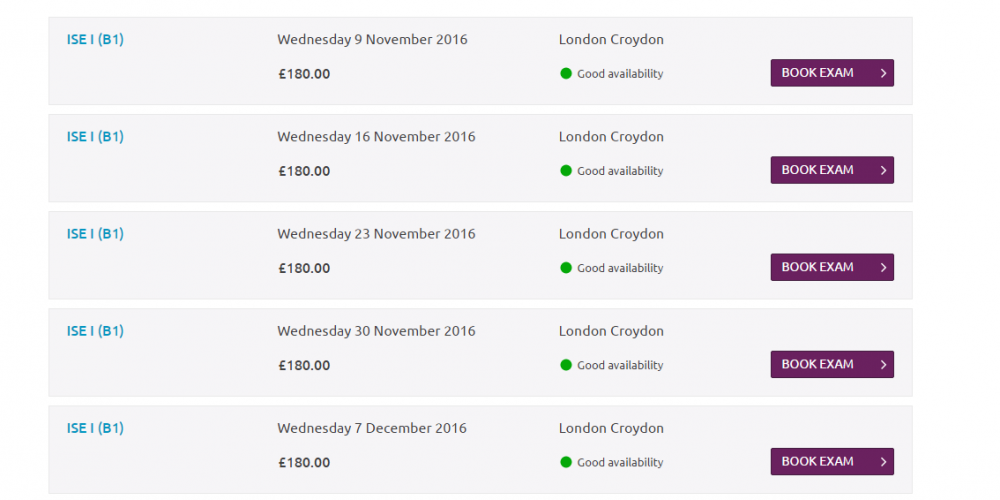The height and width of the screenshot is (500, 1000).
Task: Click green availability dot for 9 November
Action: click(566, 73)
